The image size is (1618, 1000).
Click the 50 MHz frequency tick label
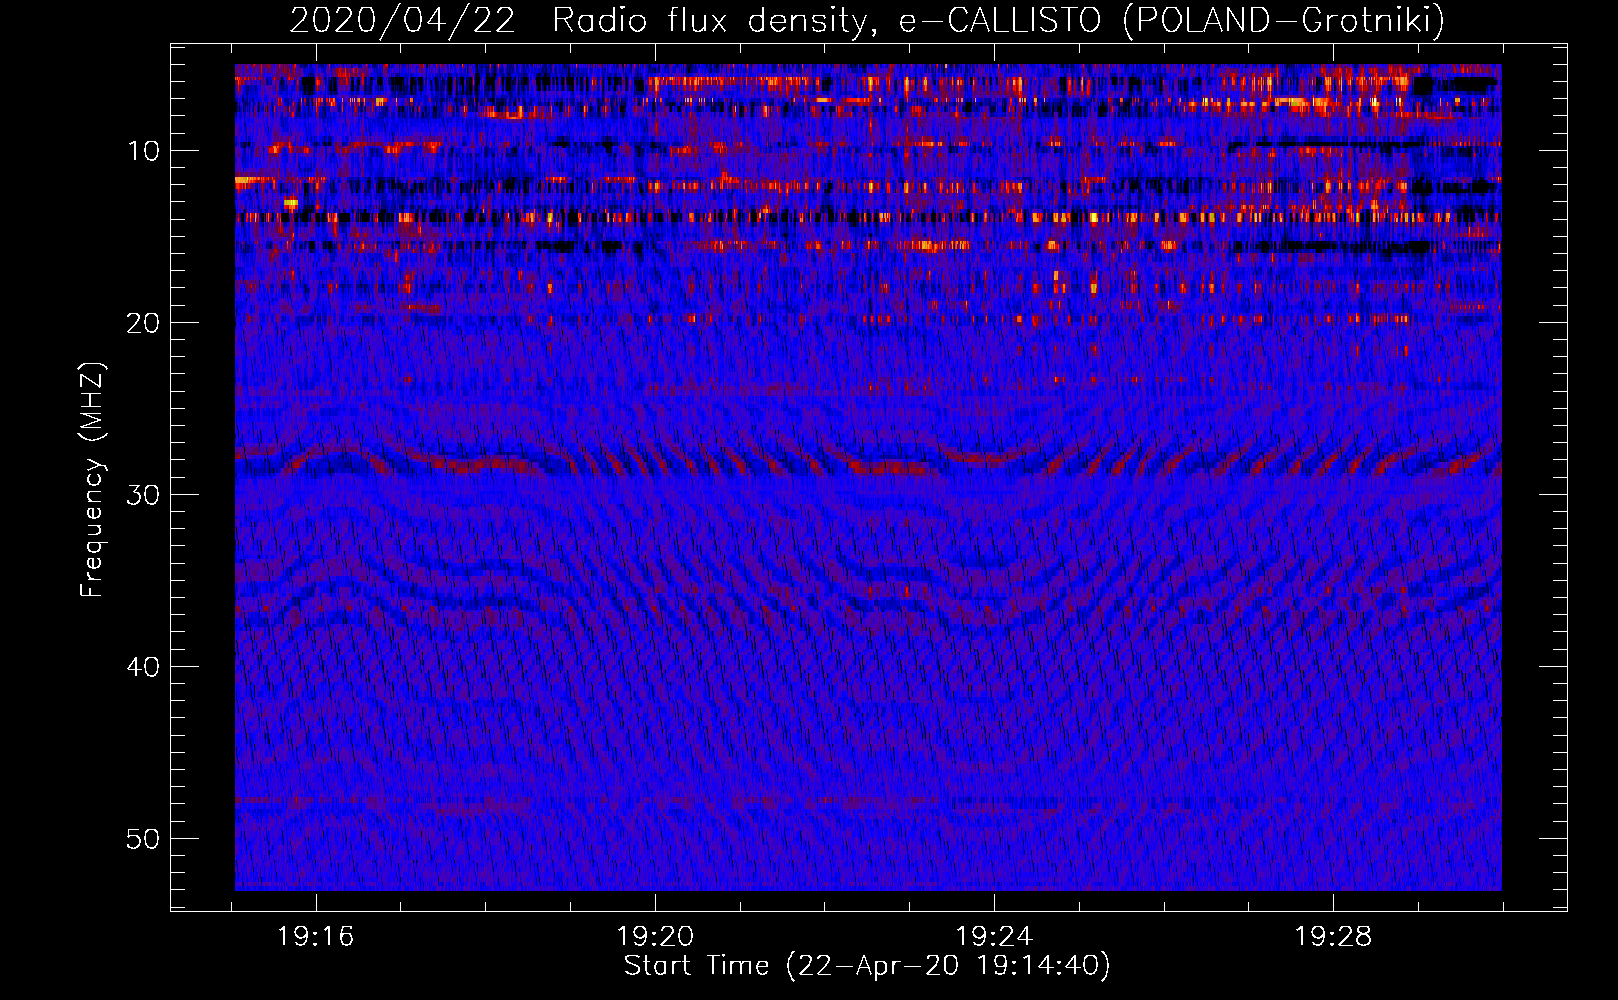pos(144,839)
